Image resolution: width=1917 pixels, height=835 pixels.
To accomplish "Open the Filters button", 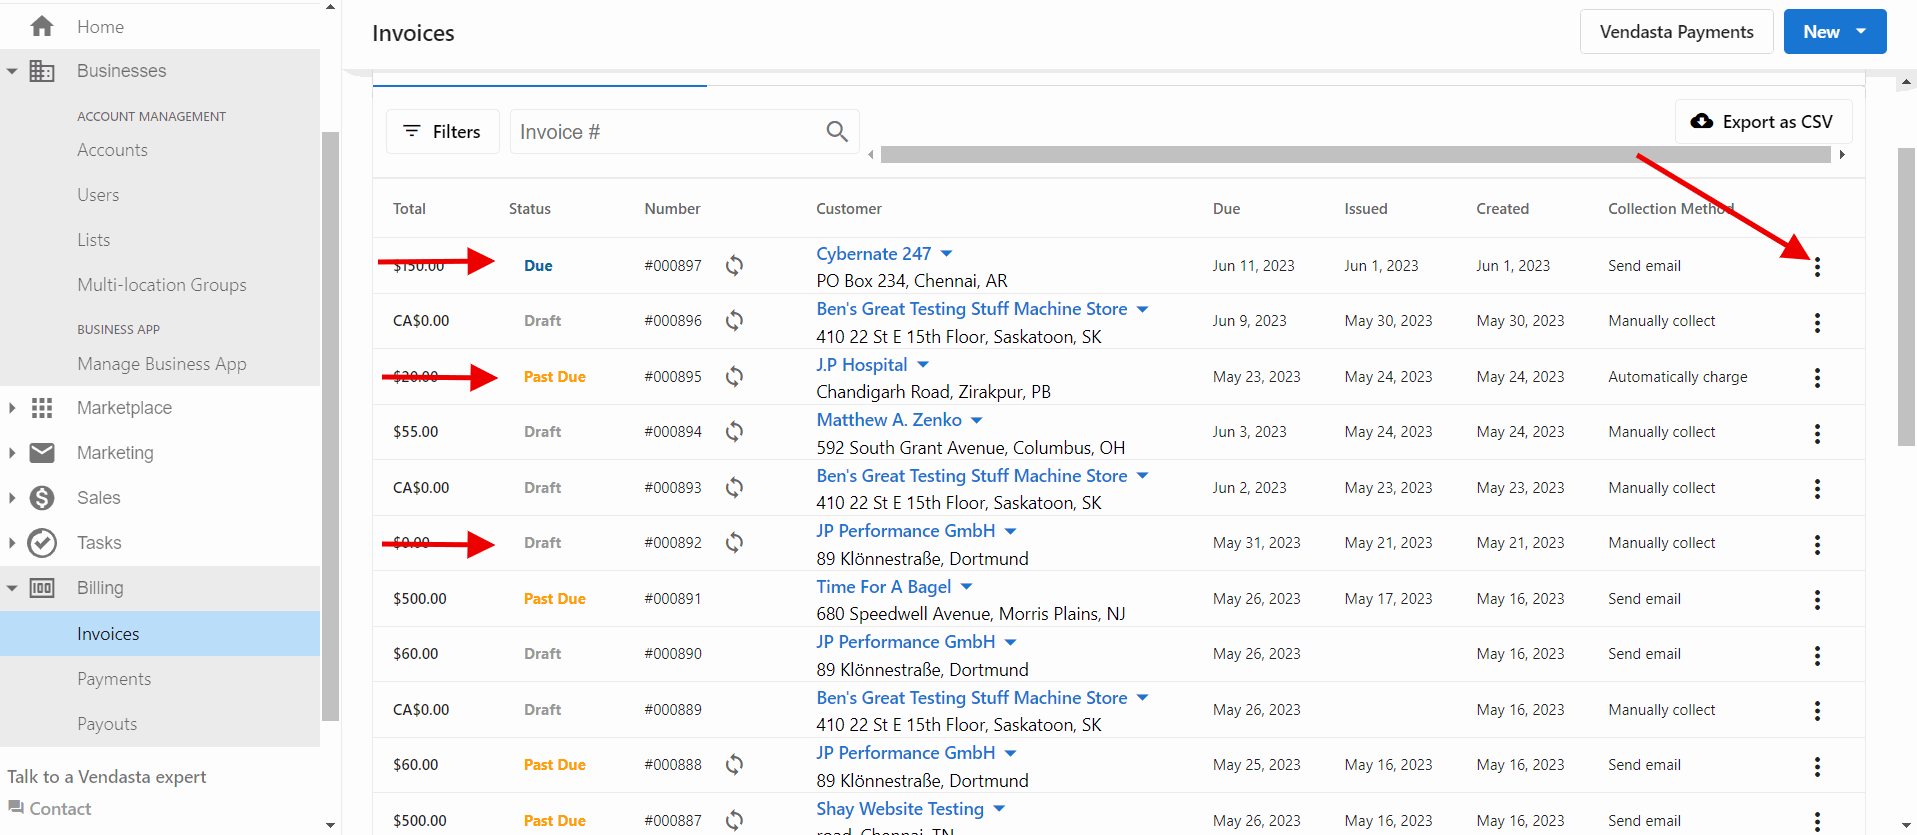I will tap(442, 131).
